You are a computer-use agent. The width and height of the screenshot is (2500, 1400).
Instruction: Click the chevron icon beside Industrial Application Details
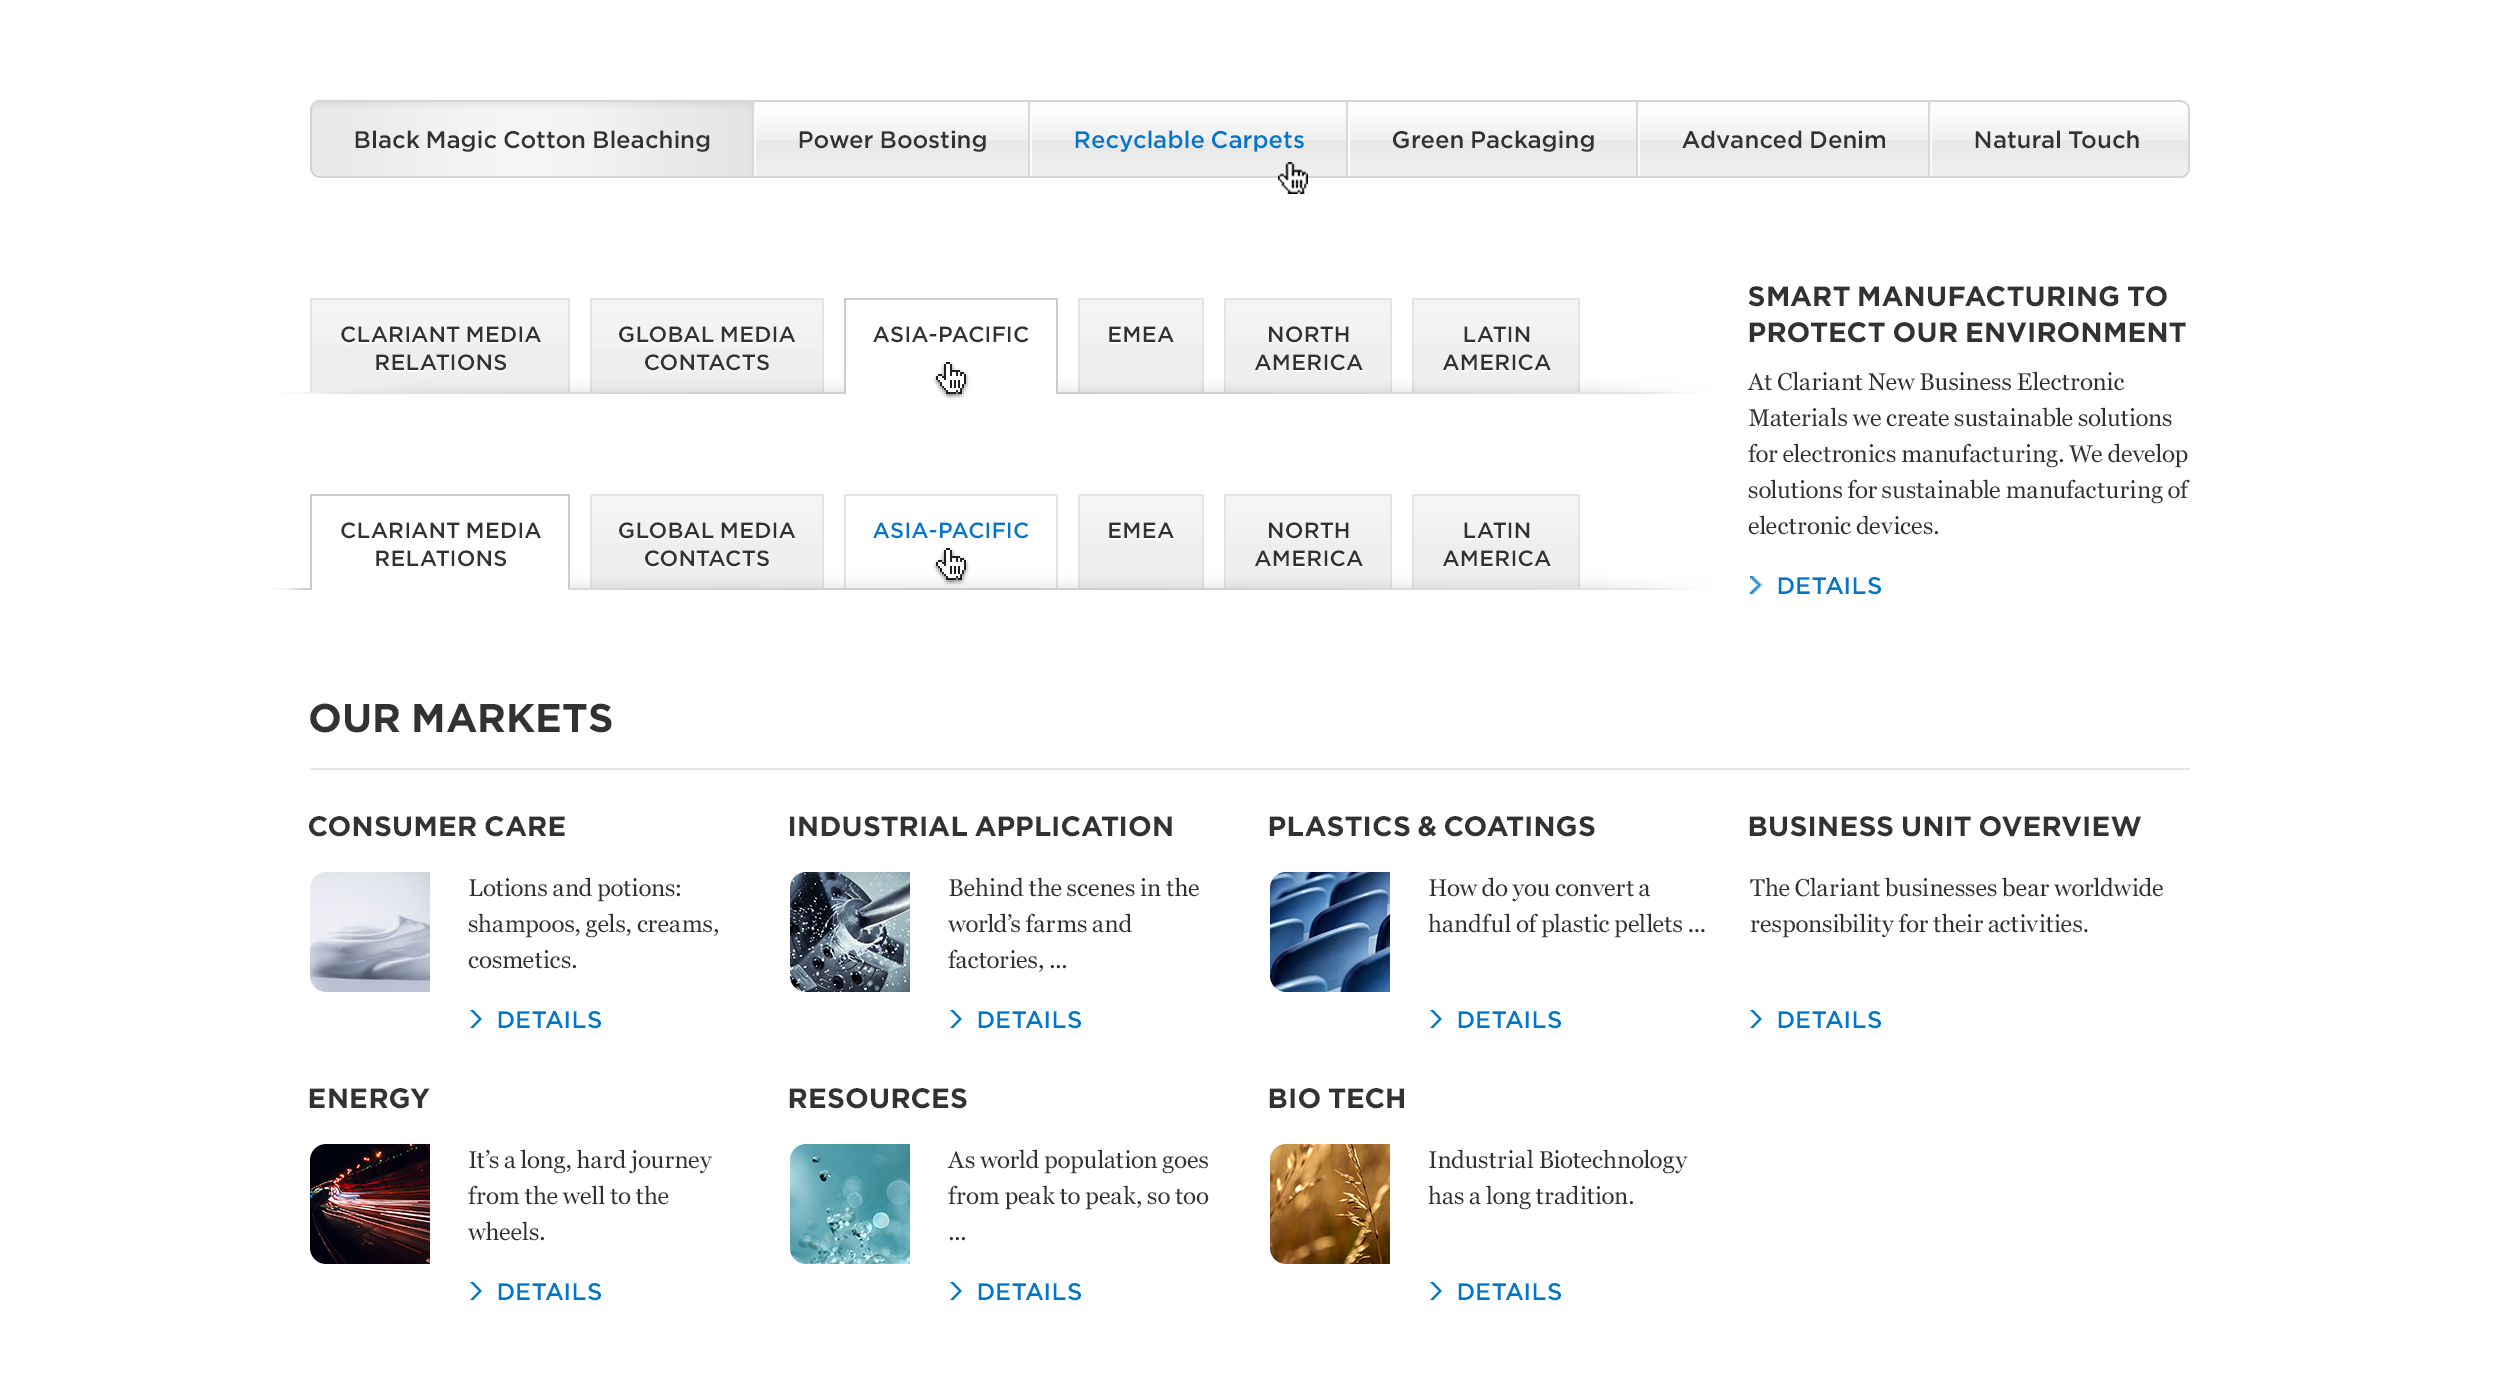point(956,1020)
